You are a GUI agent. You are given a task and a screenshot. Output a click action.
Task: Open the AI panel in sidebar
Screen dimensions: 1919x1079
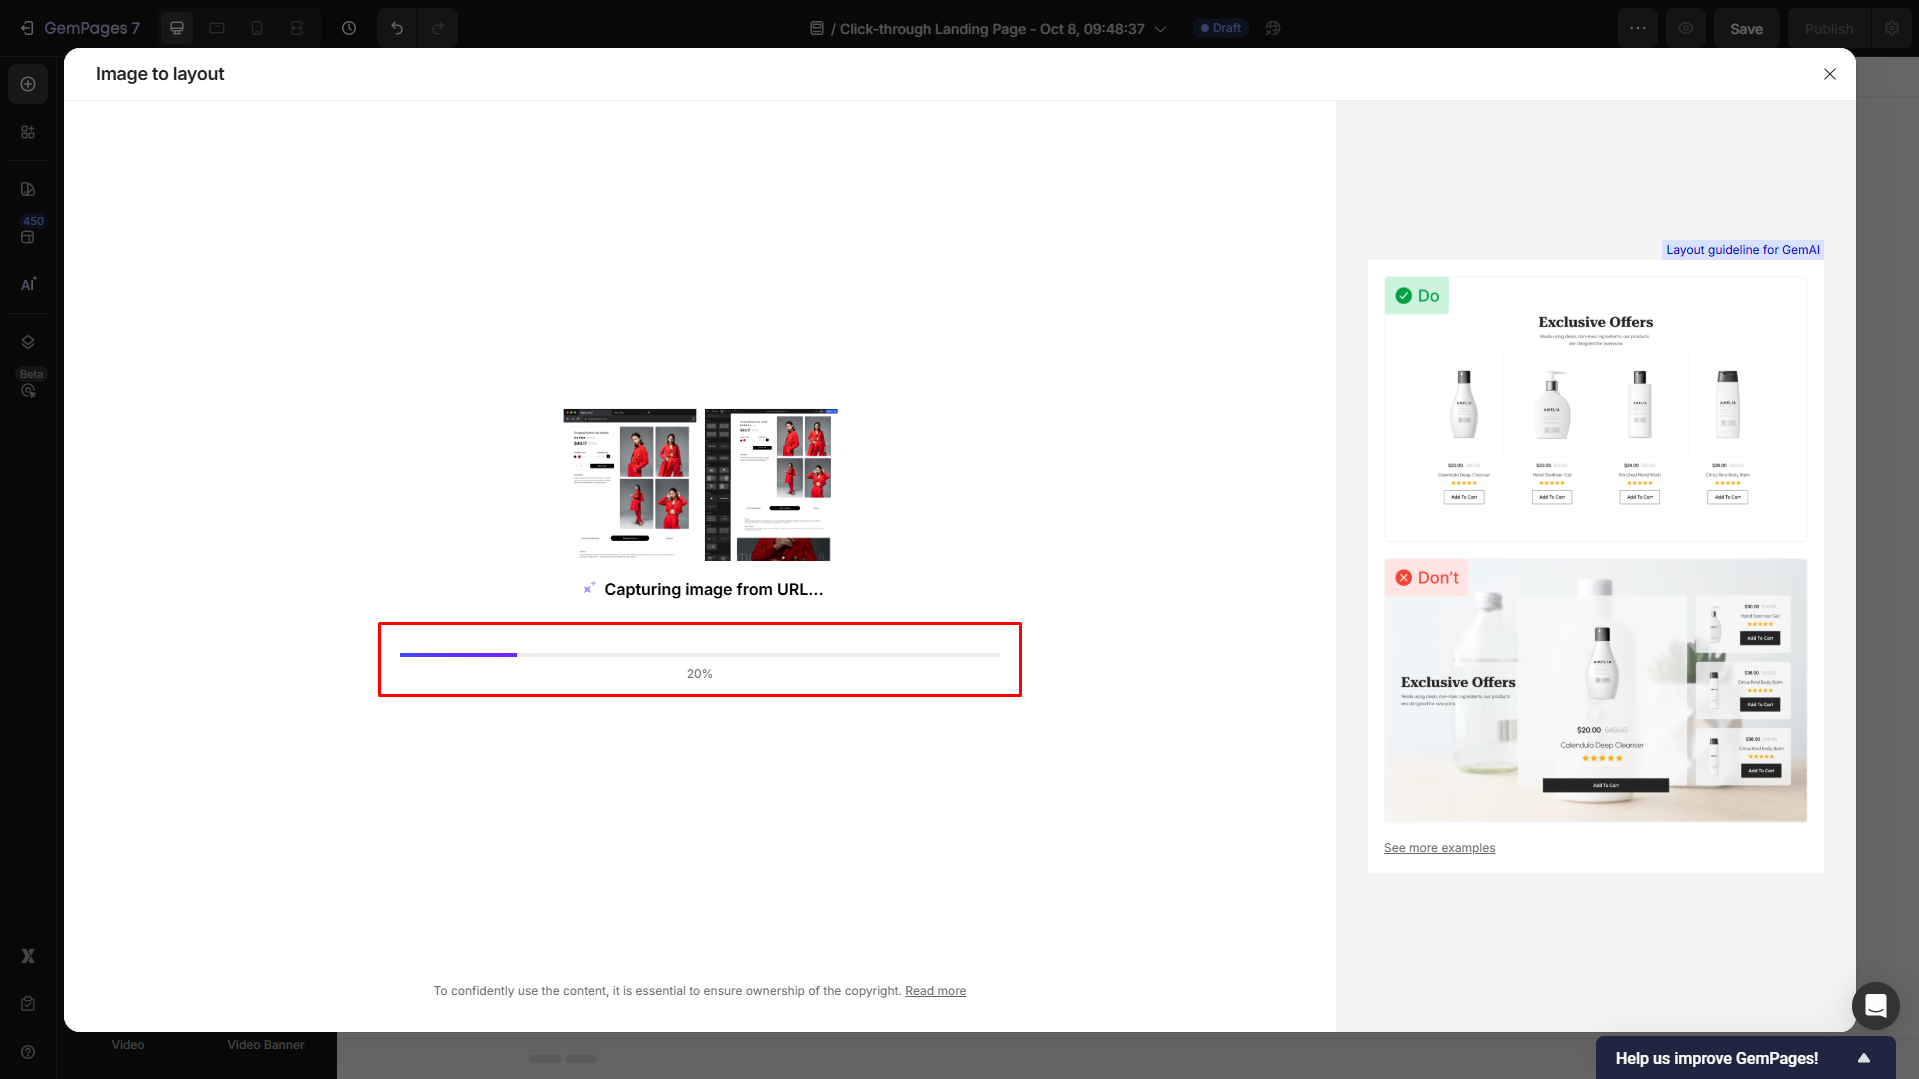(x=28, y=284)
